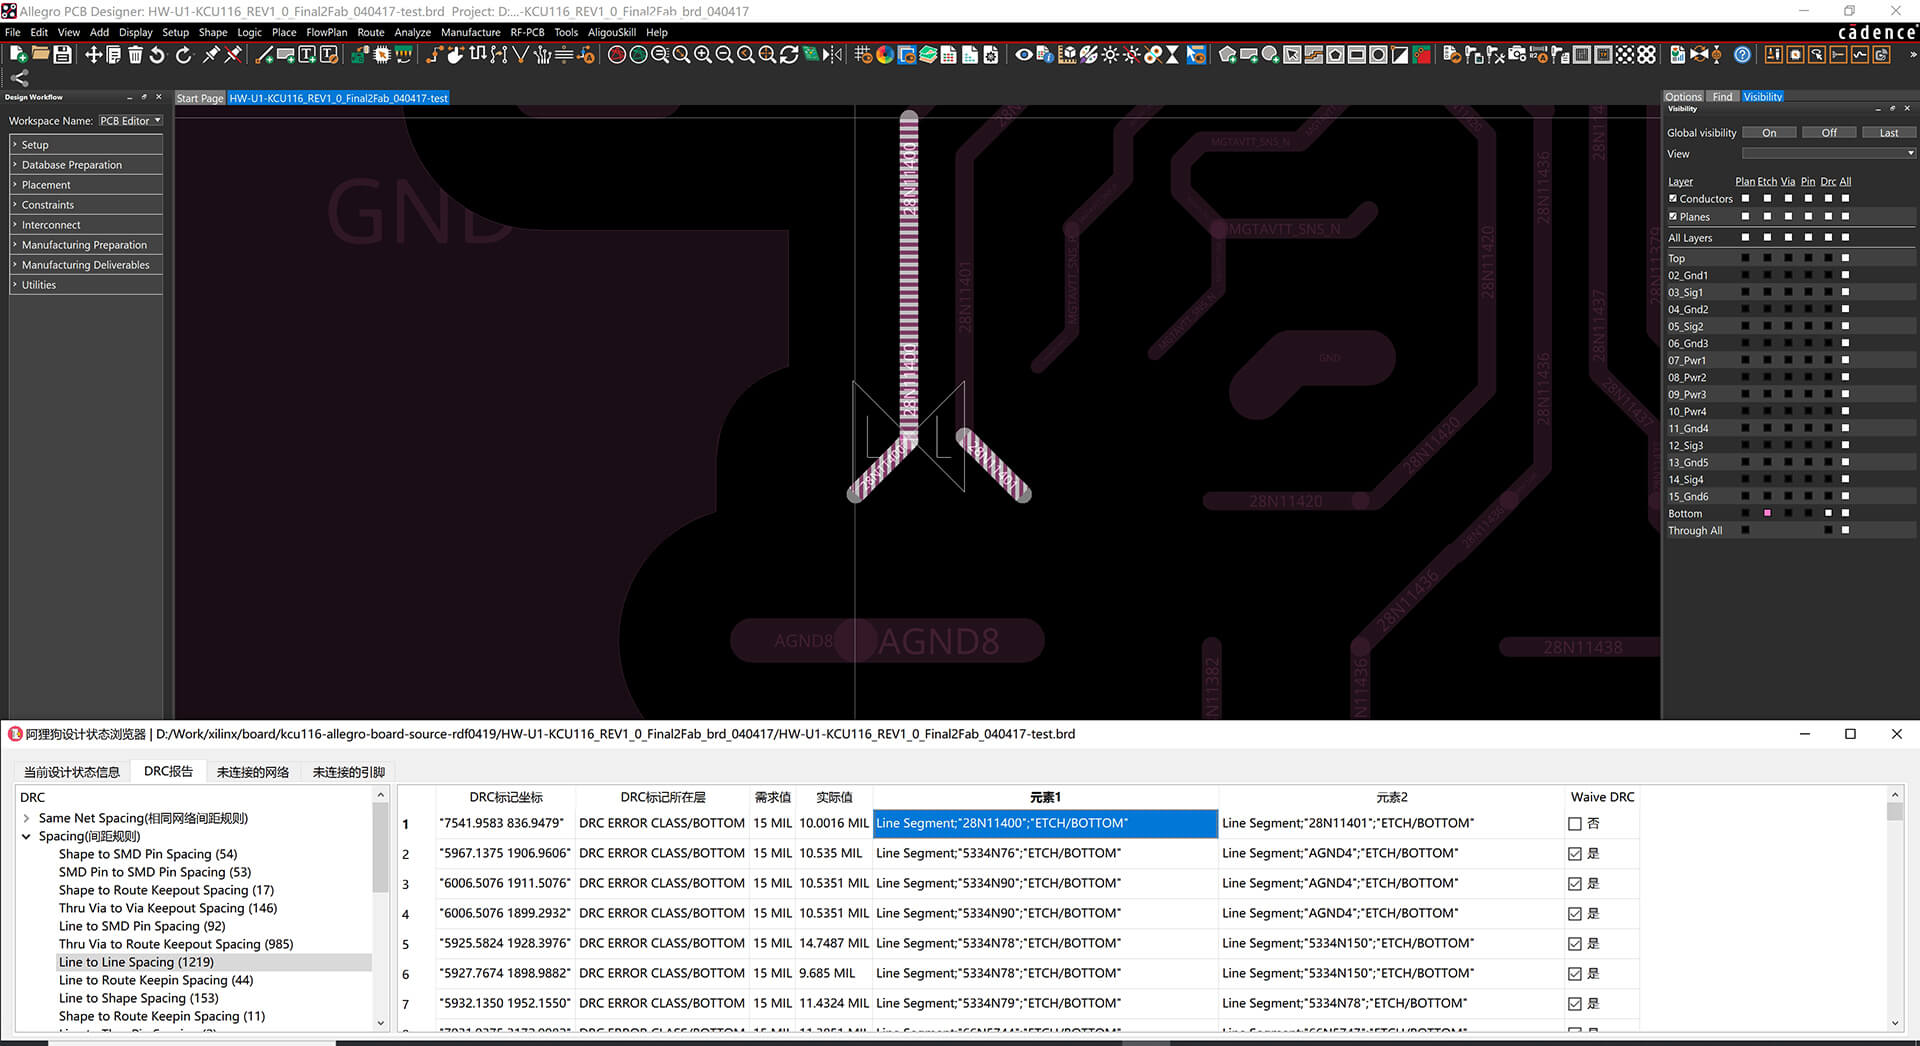The height and width of the screenshot is (1046, 1920).
Task: Expand the Manufacturing Deliverables section
Action: click(86, 265)
